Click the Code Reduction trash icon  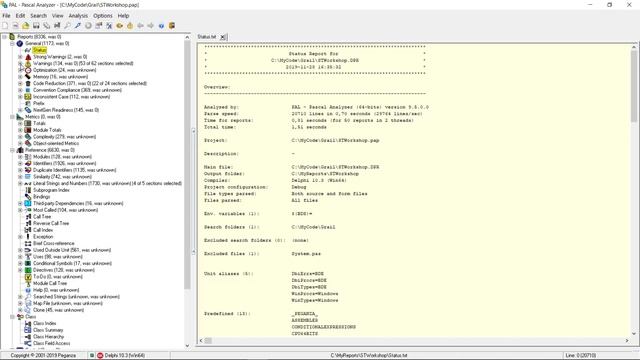[28, 83]
